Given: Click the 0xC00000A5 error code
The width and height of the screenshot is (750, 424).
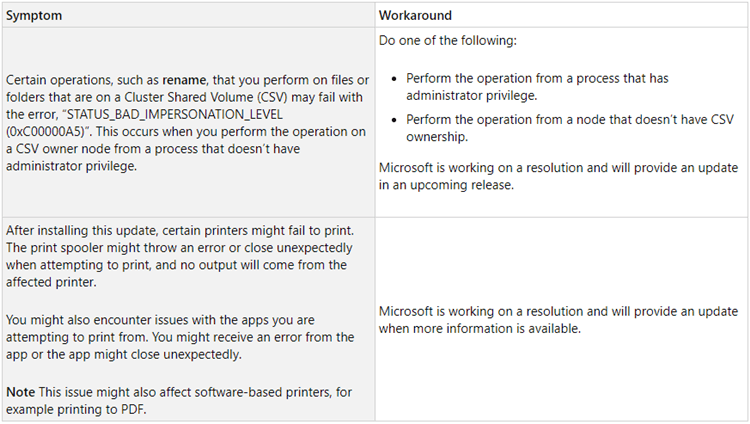Looking at the screenshot, I should [45, 132].
